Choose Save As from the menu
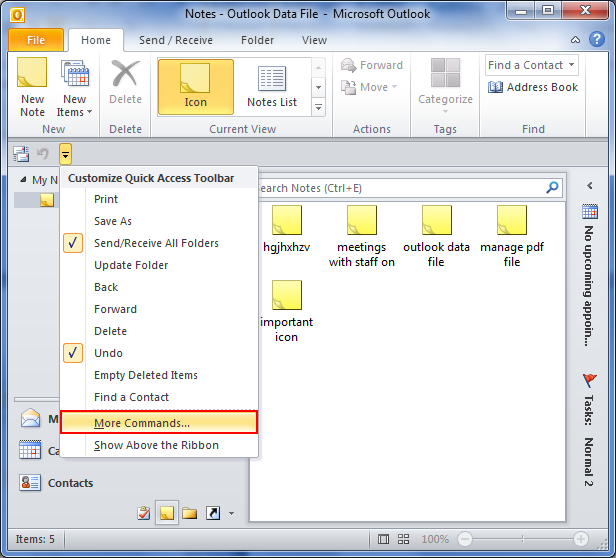The height and width of the screenshot is (558, 616). (159, 221)
